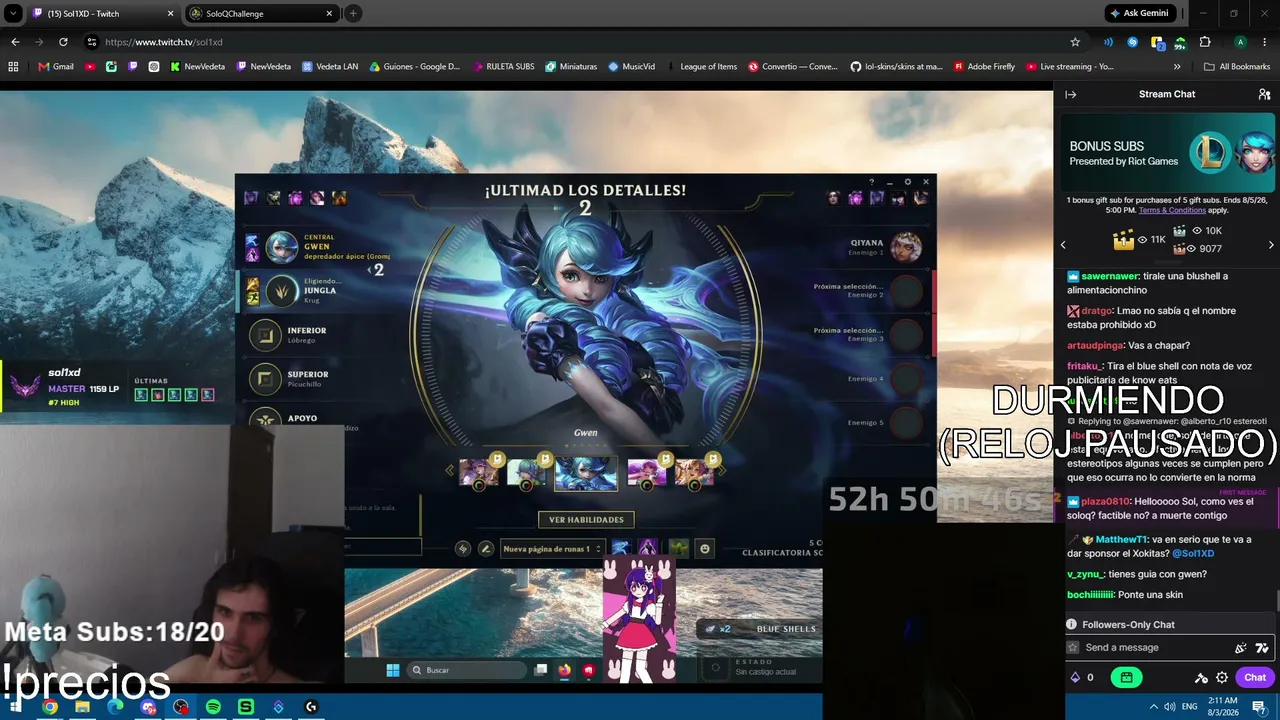Click the Start button in the streamed desktop

point(393,670)
